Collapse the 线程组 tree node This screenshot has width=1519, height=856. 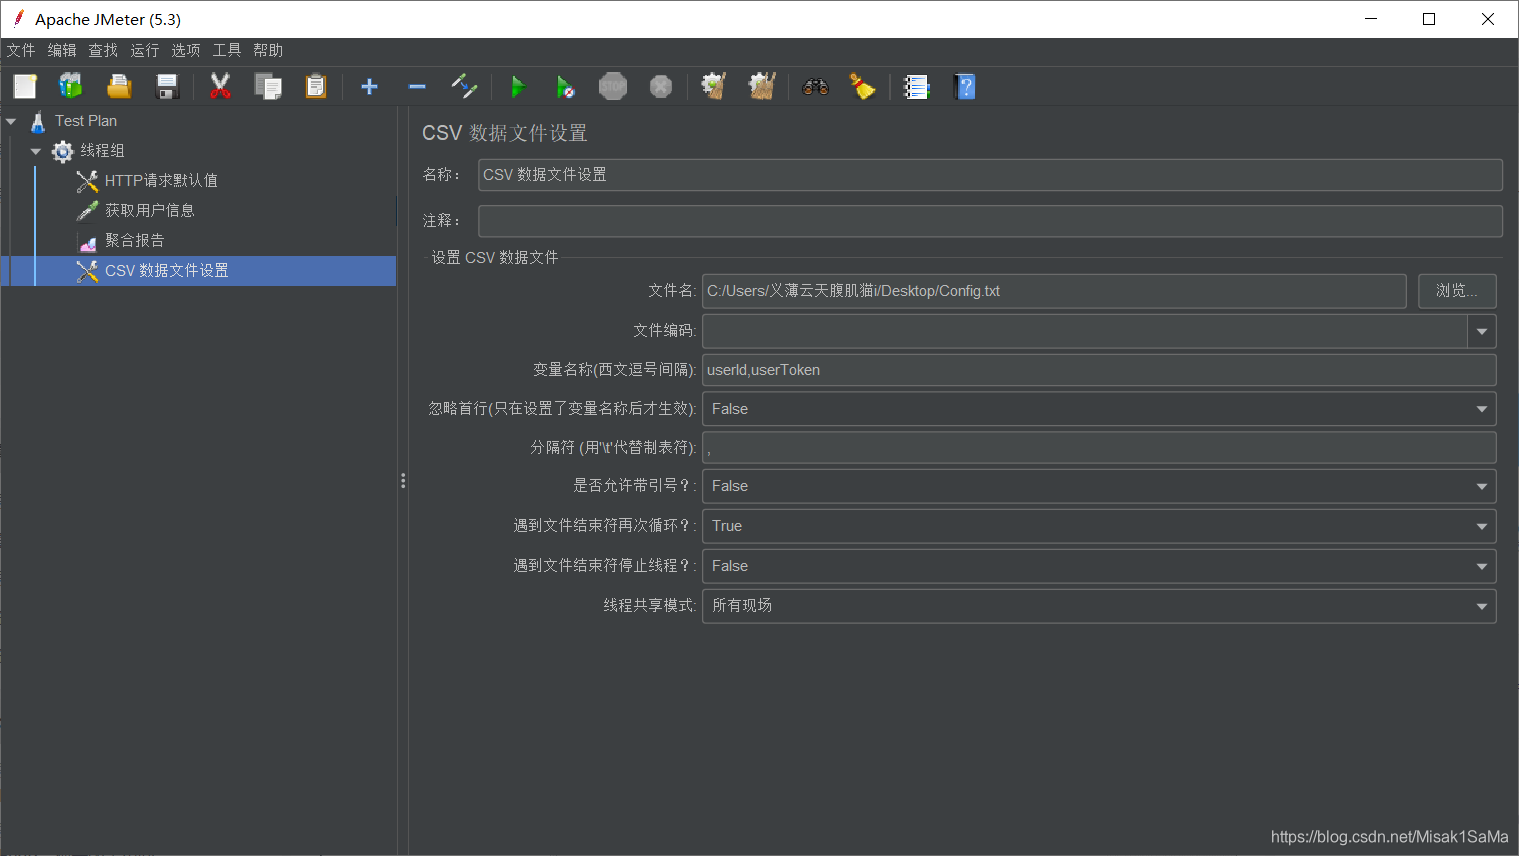tap(35, 150)
